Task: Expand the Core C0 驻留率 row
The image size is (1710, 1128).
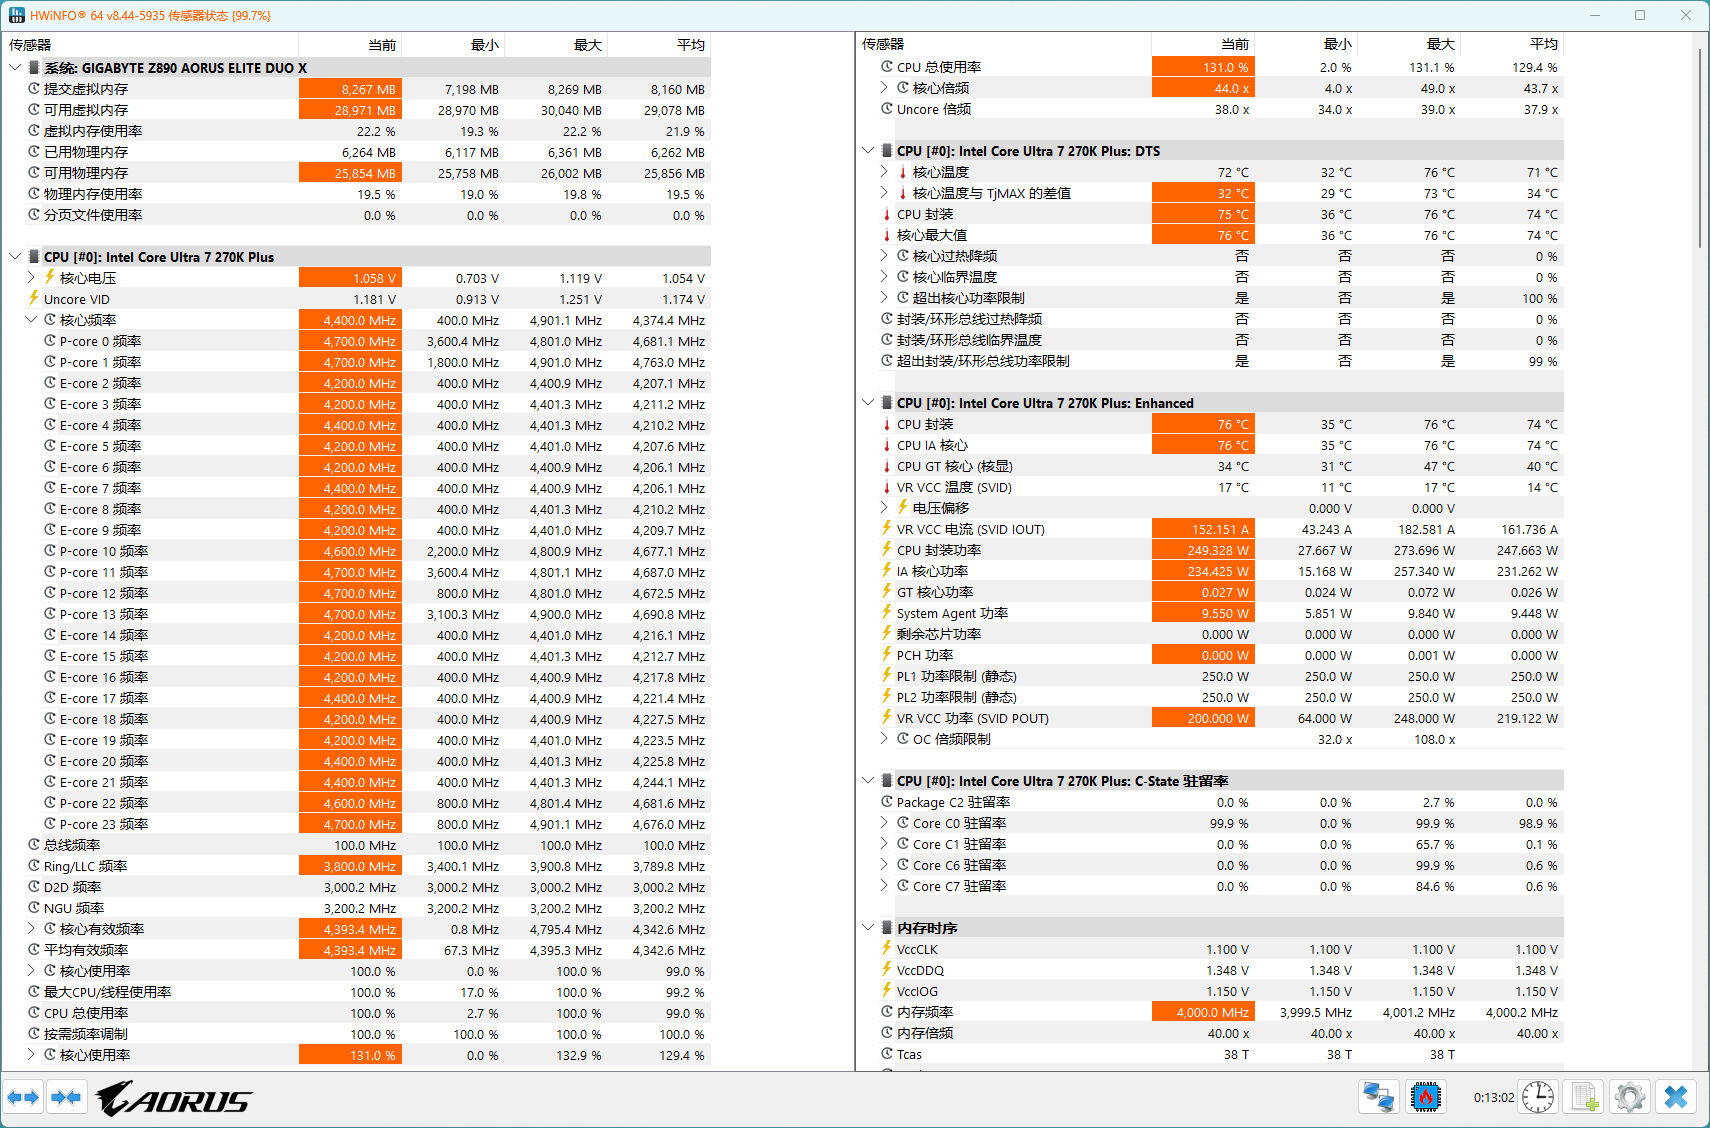Action: (884, 823)
